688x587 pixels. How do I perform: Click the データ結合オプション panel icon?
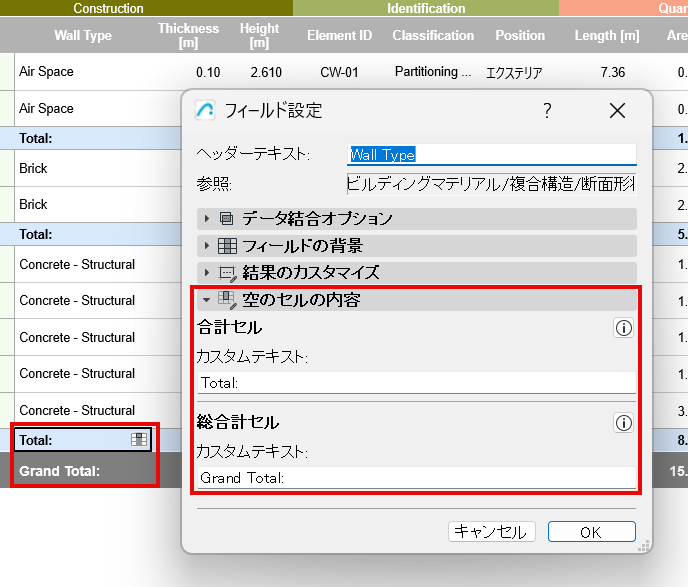pyautogui.click(x=226, y=218)
